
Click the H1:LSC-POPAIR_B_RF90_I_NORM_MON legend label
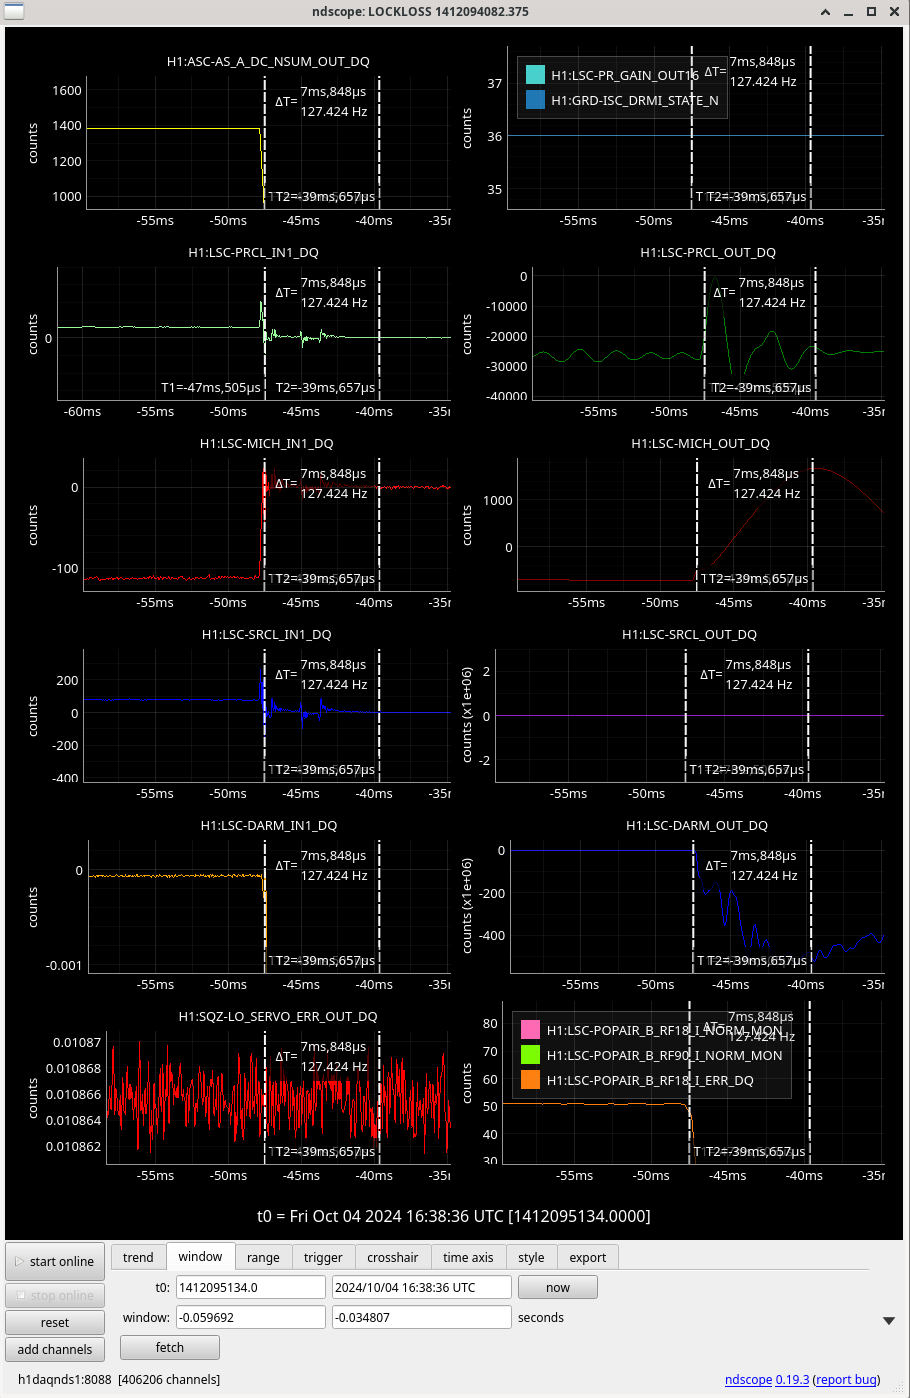(x=665, y=1055)
